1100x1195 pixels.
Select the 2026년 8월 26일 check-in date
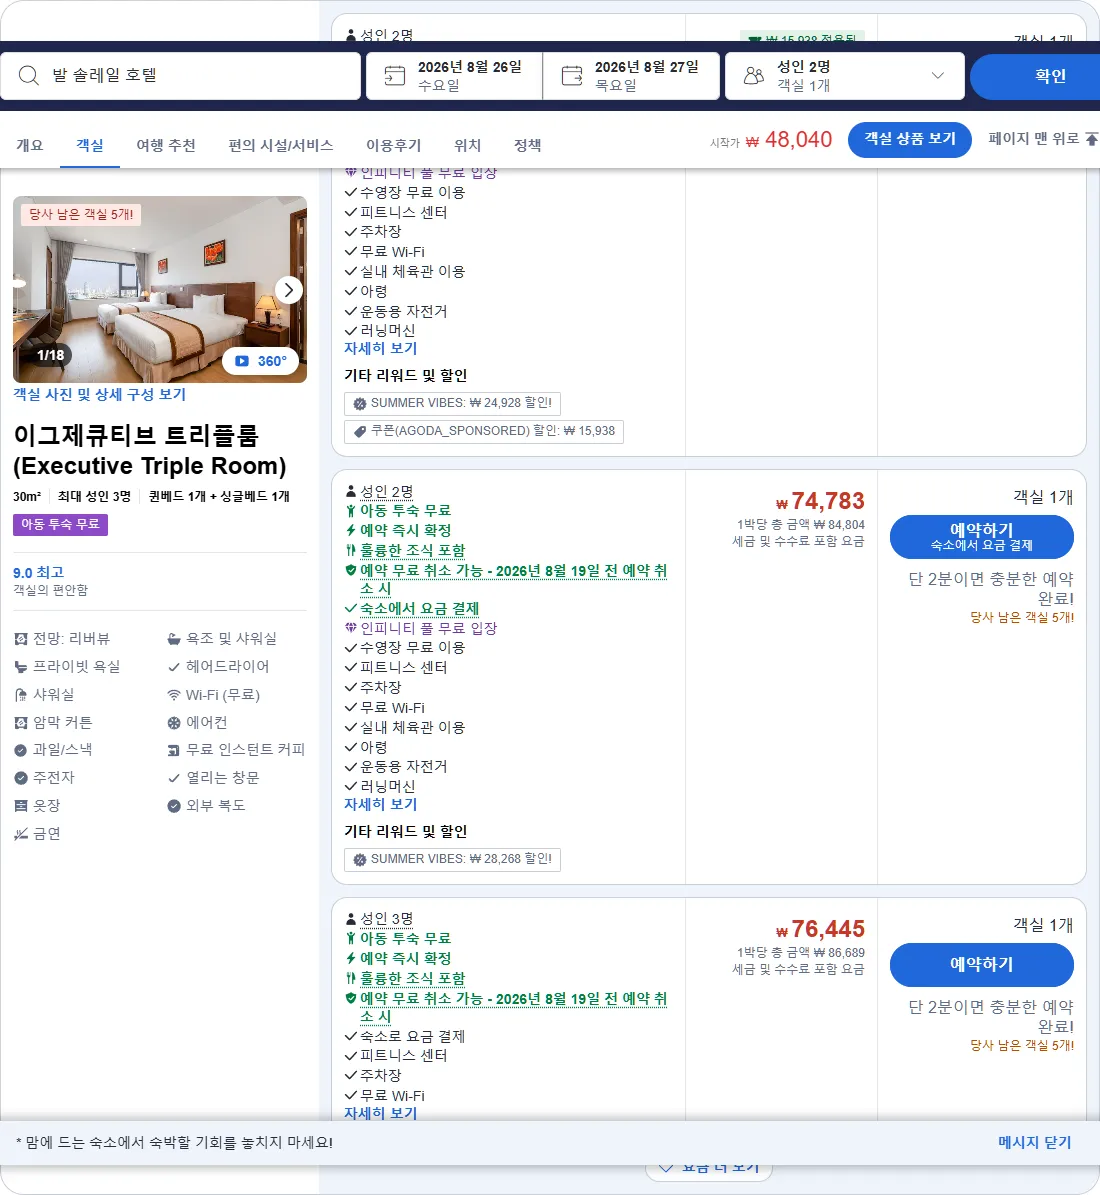[454, 75]
